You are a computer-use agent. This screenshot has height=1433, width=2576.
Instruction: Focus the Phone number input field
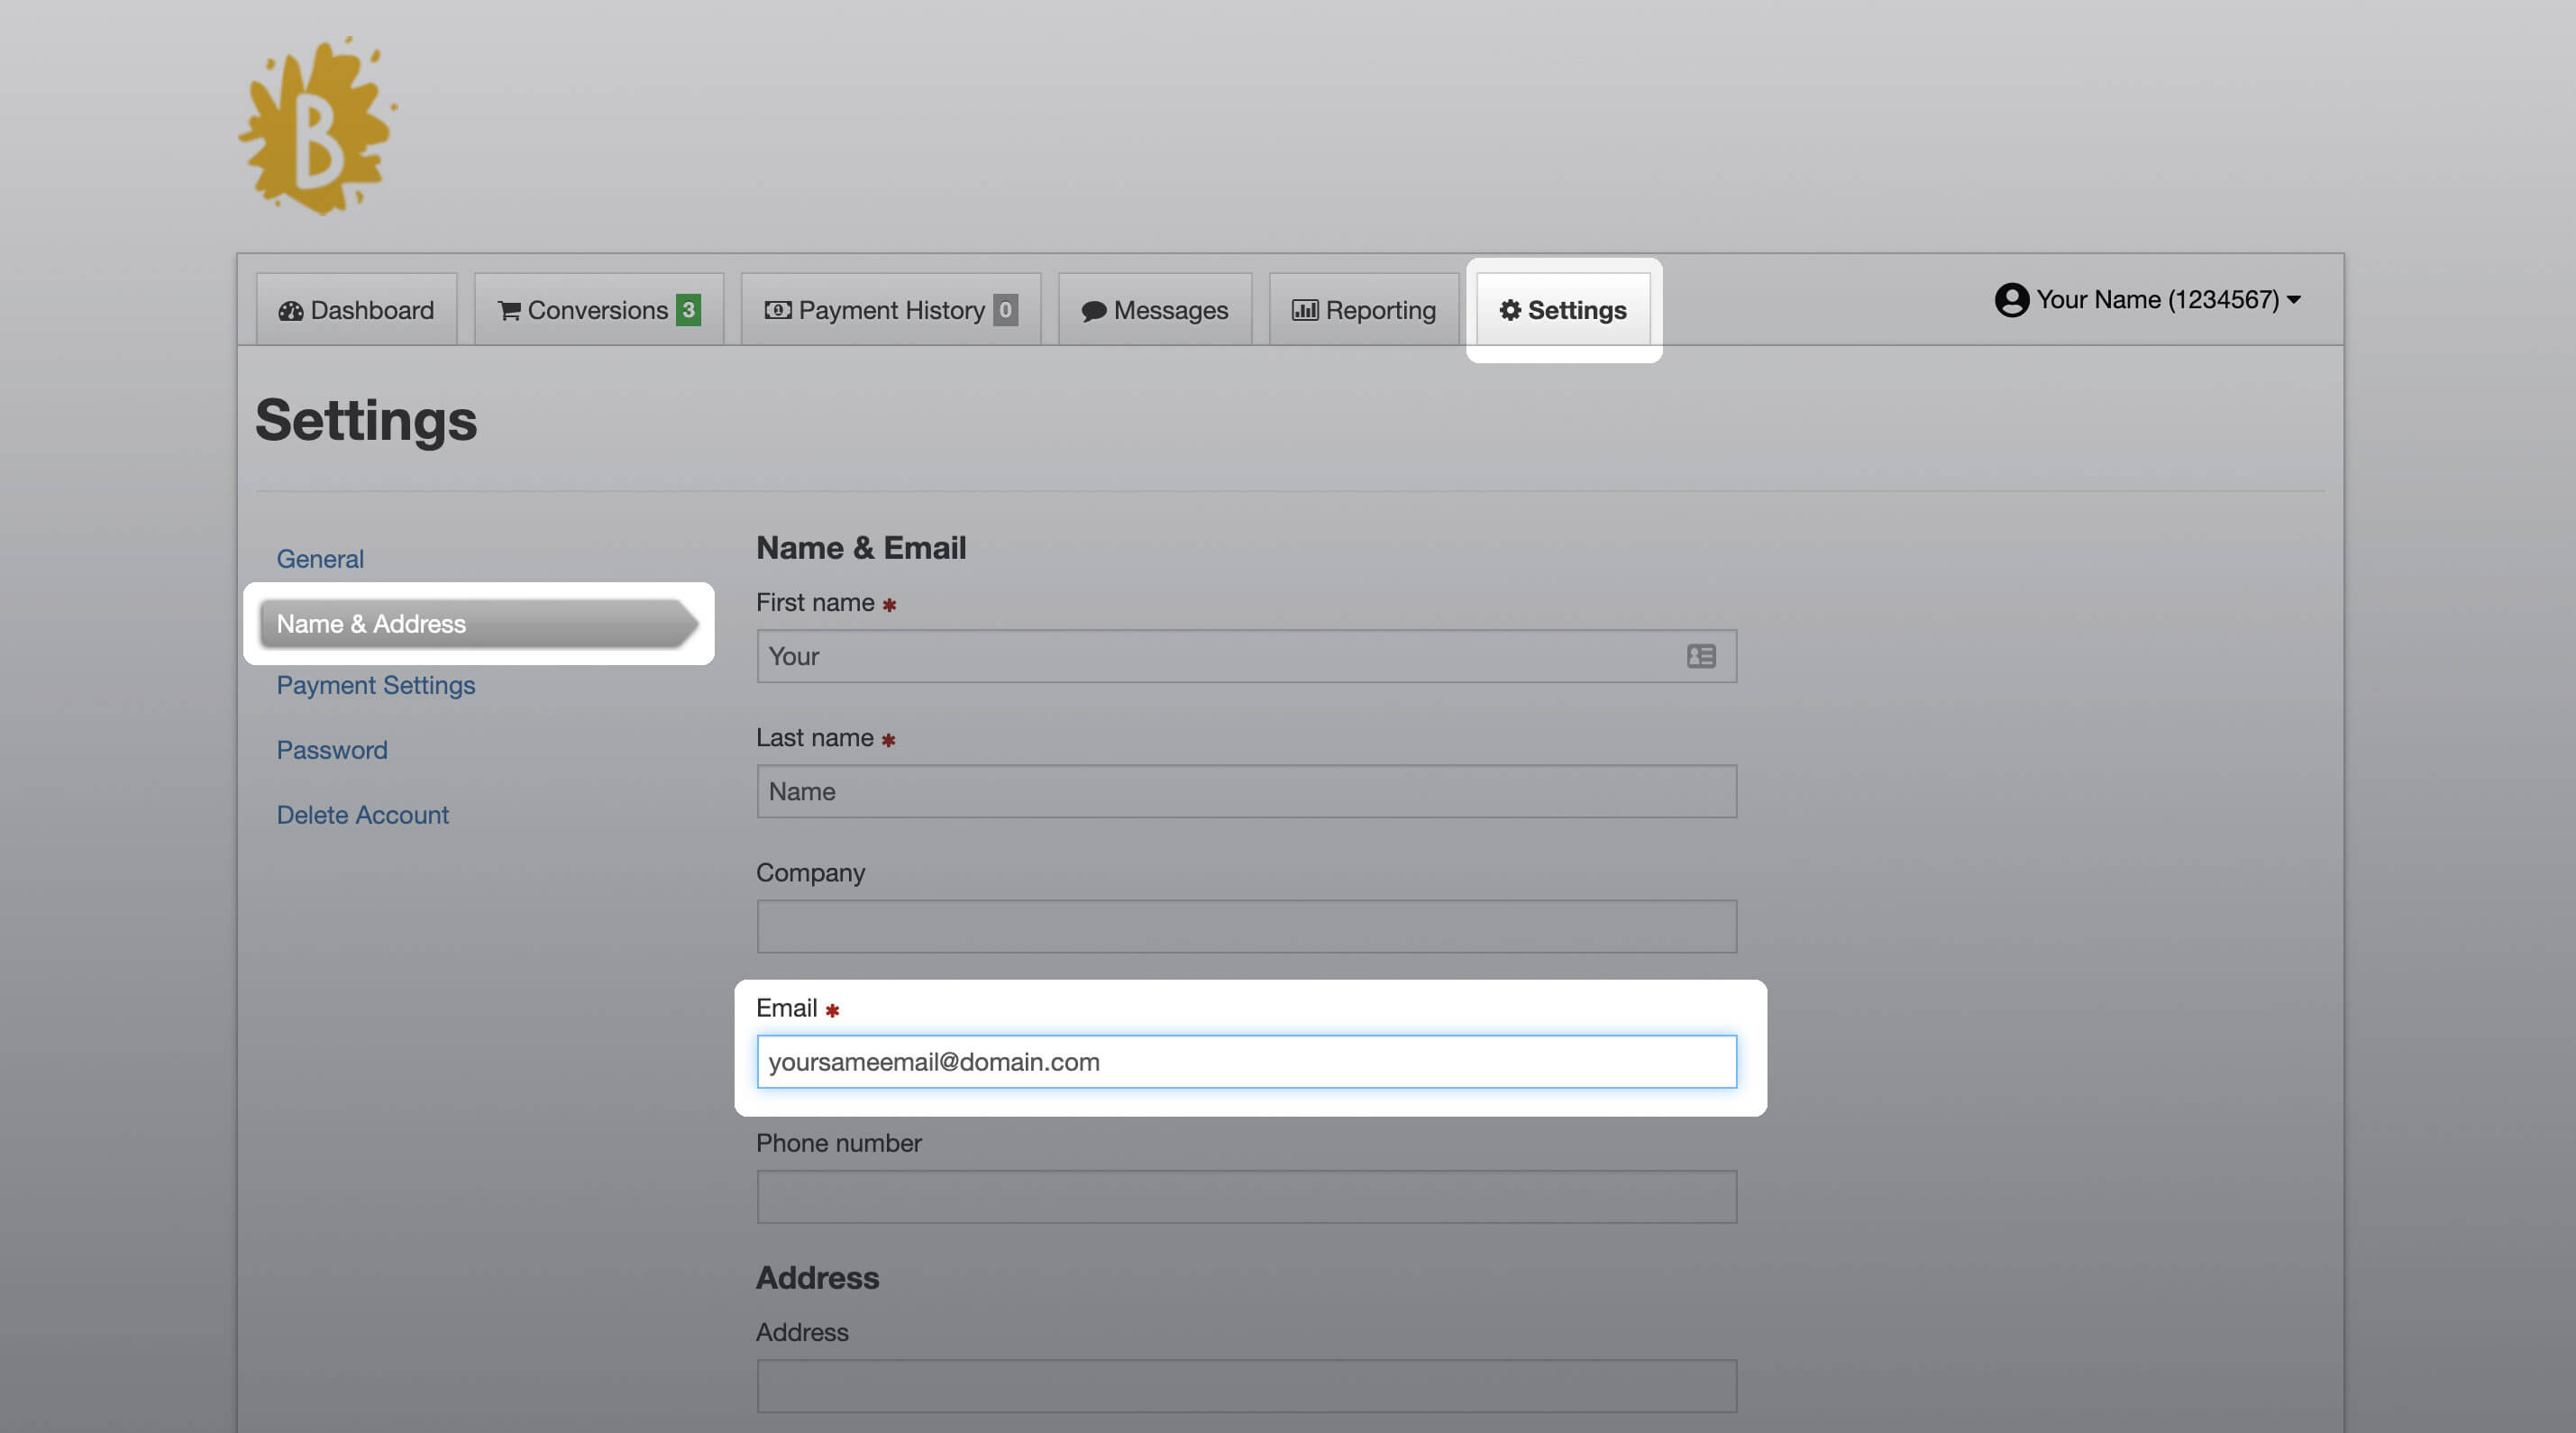click(x=1247, y=1197)
